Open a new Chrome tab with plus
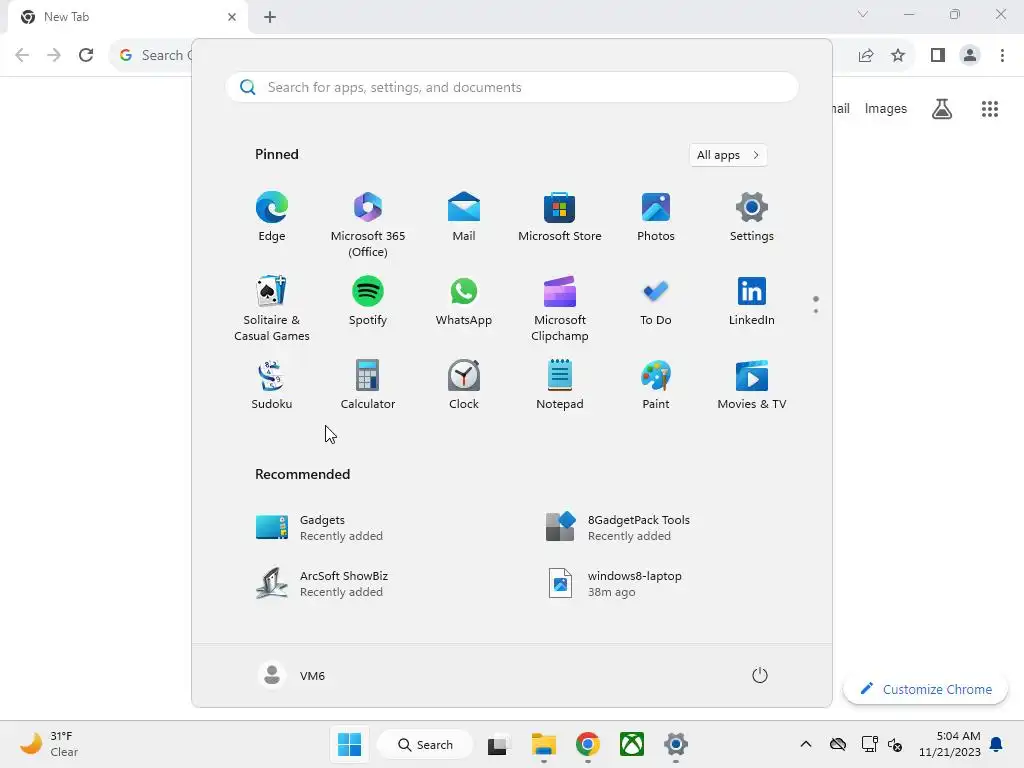1024x768 pixels. (270, 17)
